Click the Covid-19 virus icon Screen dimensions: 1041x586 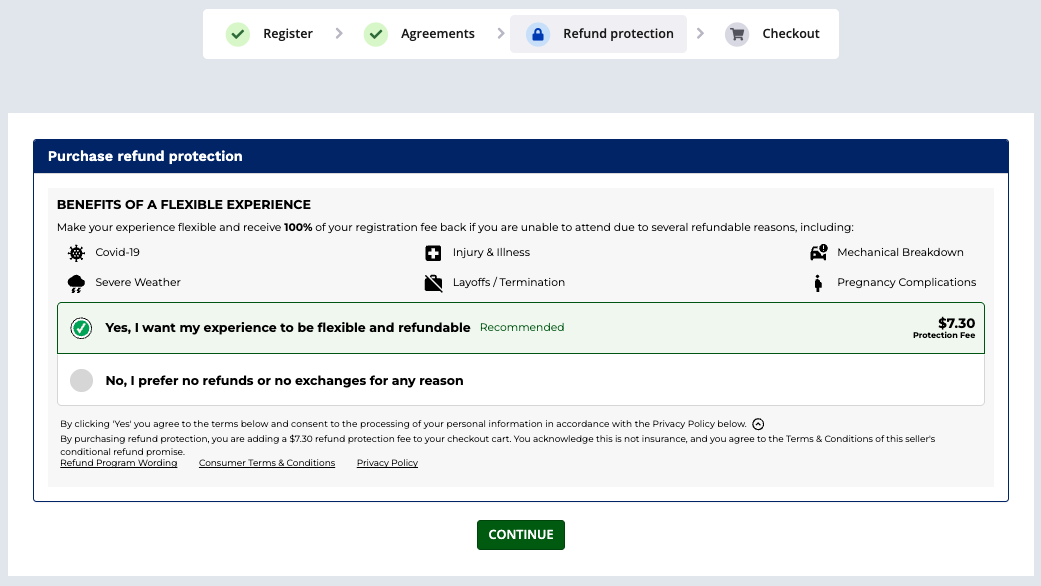tap(76, 253)
